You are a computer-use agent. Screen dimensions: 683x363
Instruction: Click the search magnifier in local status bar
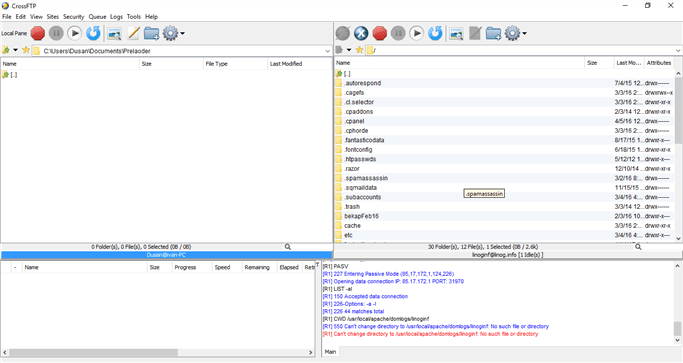pyautogui.click(x=287, y=247)
